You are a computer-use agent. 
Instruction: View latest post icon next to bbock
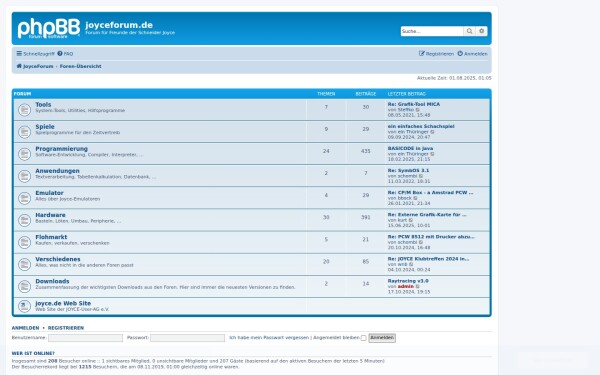(x=416, y=198)
